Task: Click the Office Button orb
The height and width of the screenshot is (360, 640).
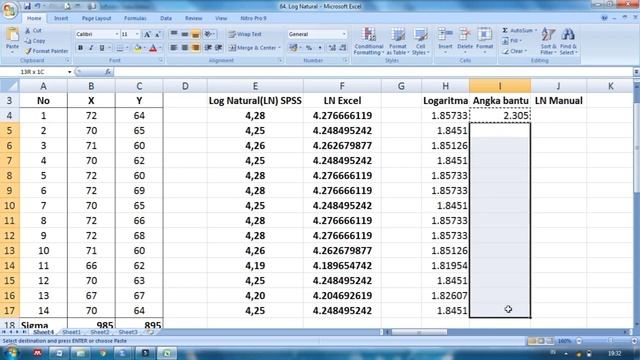Action: pos(9,10)
